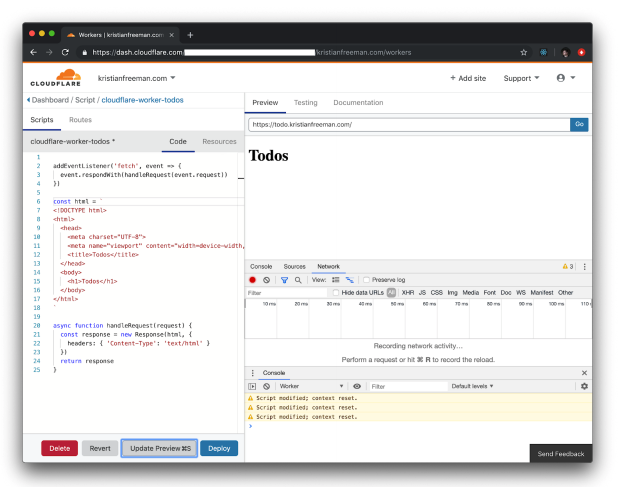Close the console drawer
Image resolution: width=618 pixels, height=487 pixels.
[584, 373]
